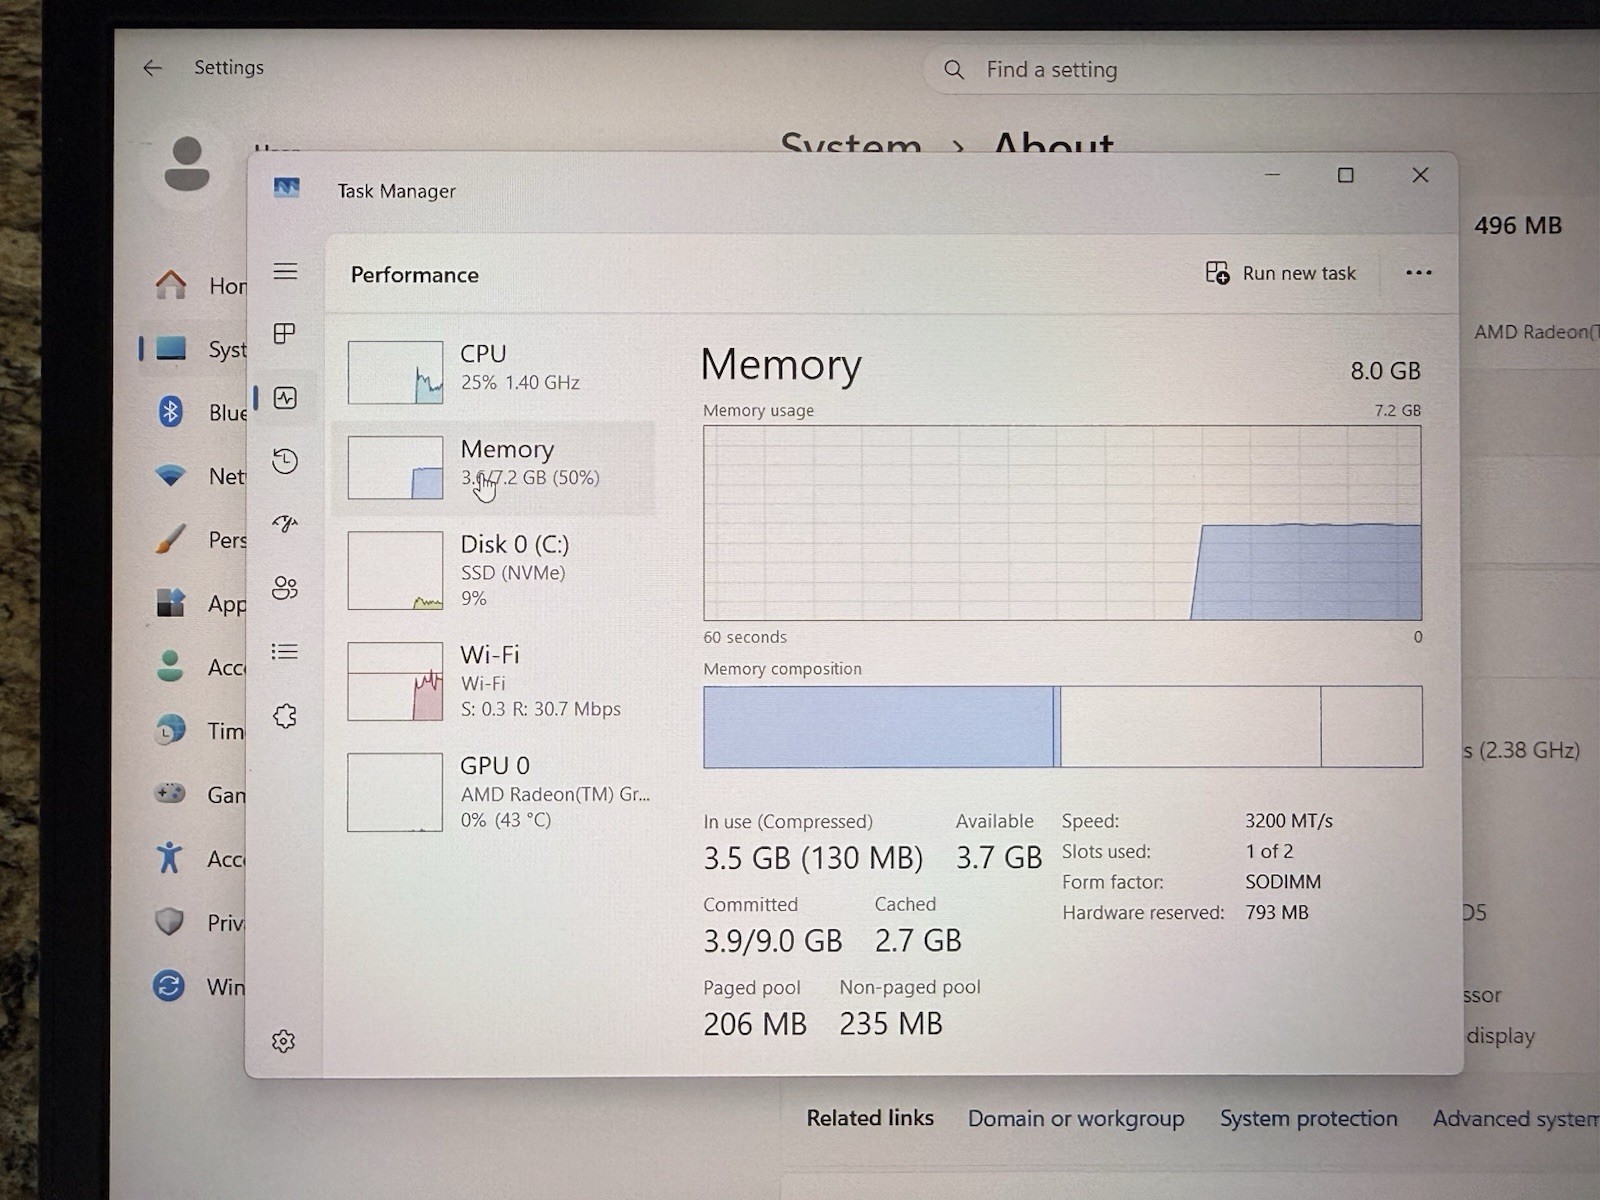
Task: Click the Settings back arrow
Action: click(152, 68)
